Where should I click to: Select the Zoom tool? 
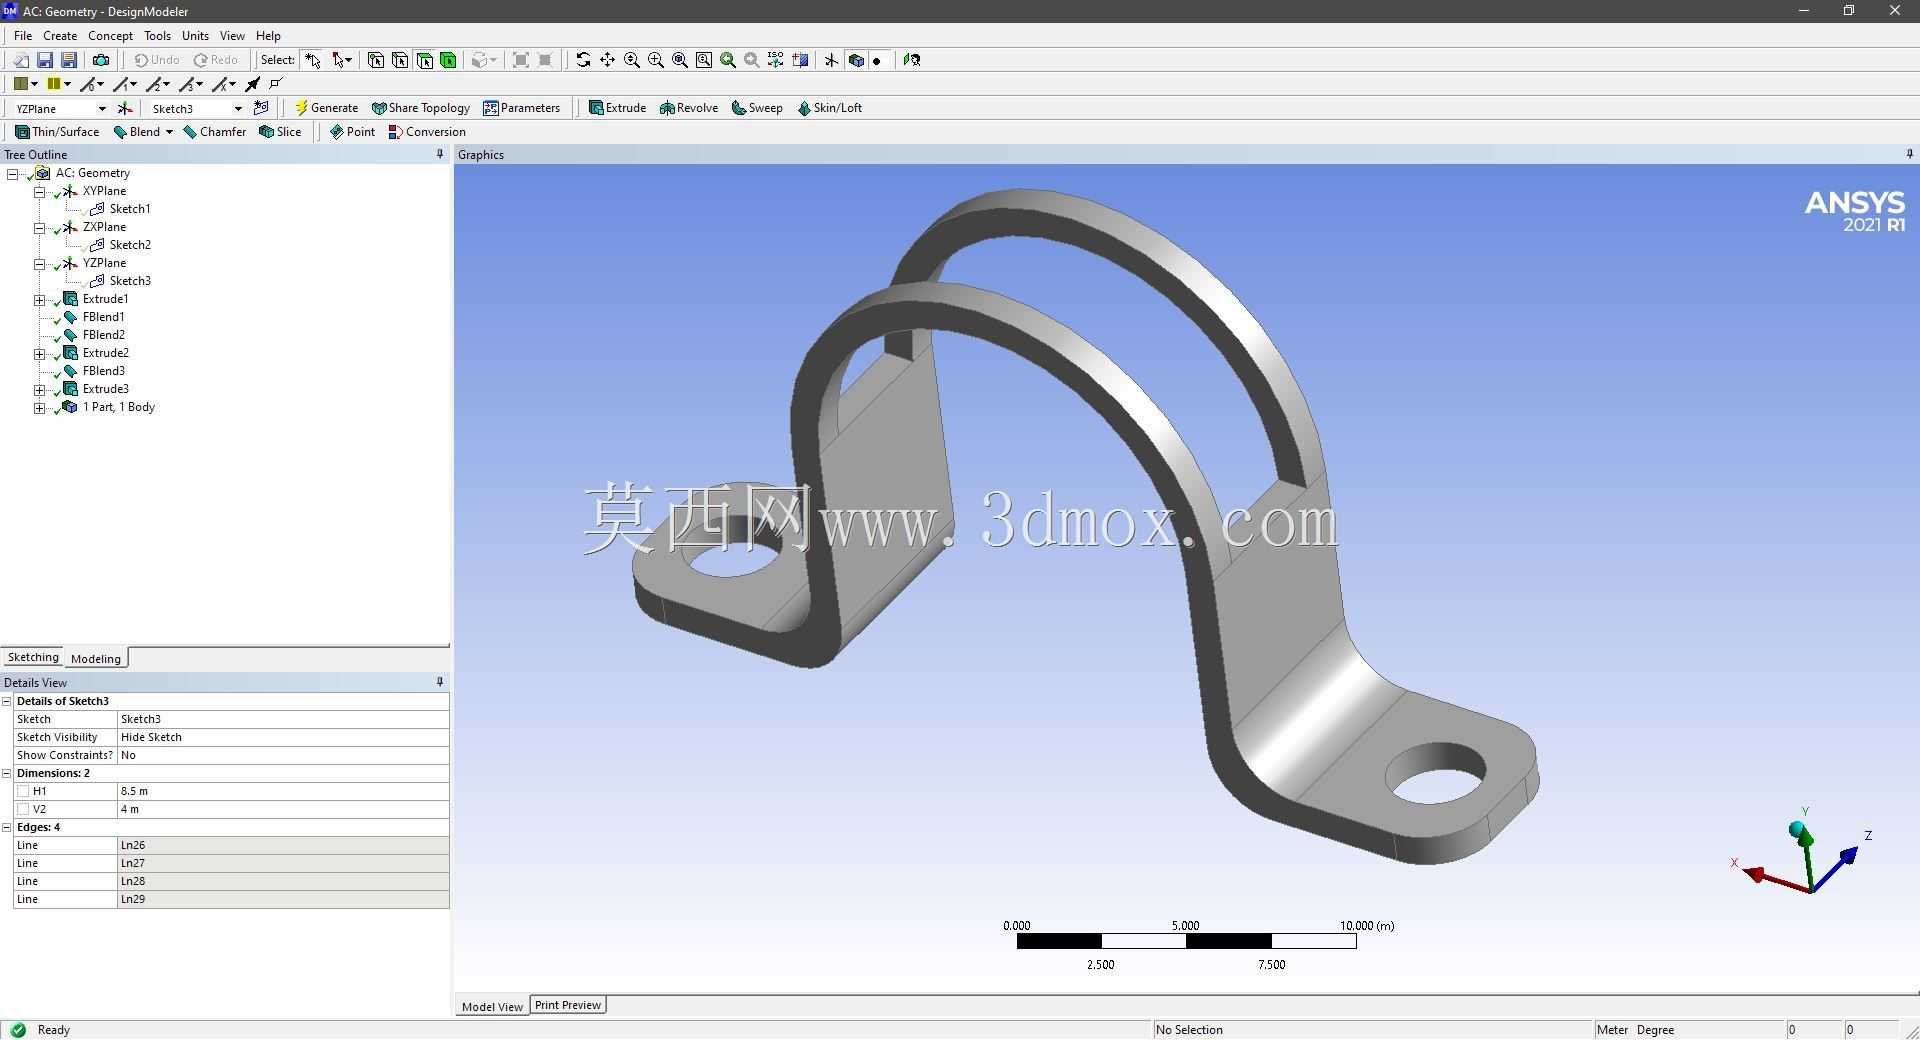coord(632,60)
